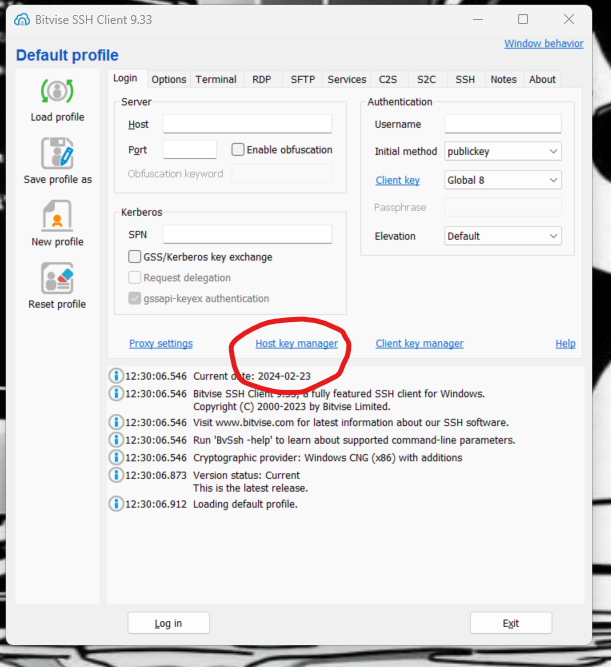Image resolution: width=611 pixels, height=667 pixels.
Task: Select the RDP tab
Action: point(262,80)
